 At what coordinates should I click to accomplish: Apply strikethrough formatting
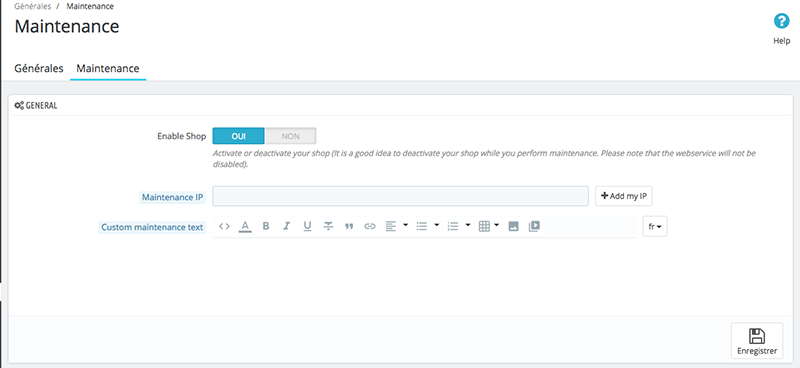(328, 226)
